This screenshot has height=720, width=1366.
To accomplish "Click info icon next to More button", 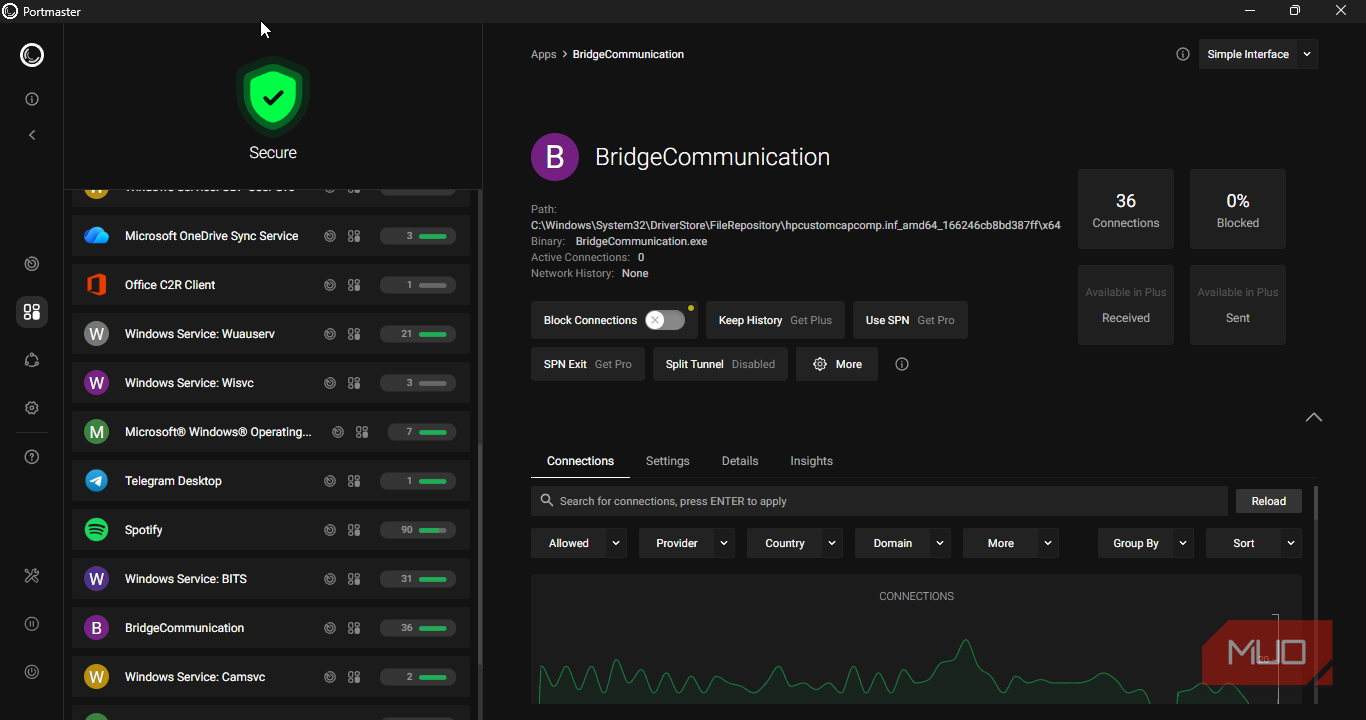I will tap(902, 364).
